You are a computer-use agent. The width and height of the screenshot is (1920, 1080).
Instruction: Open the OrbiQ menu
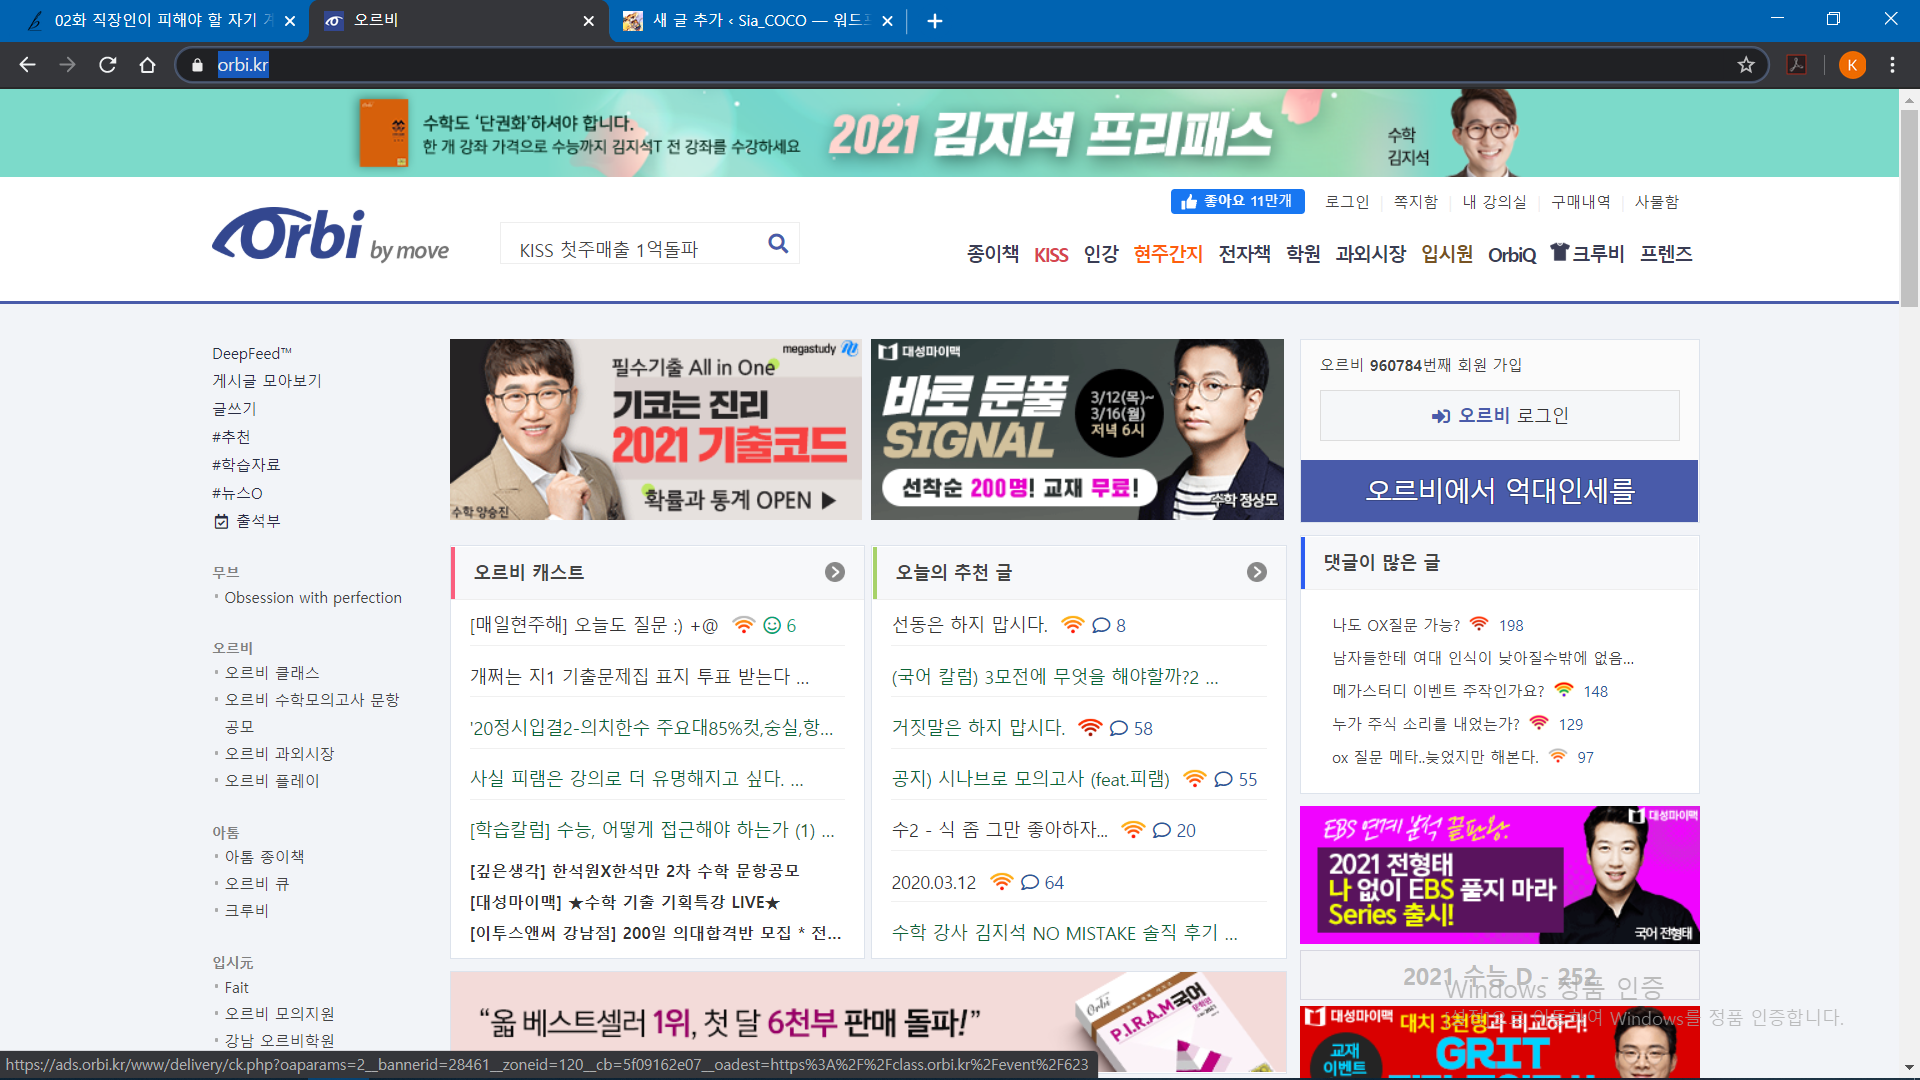1512,255
